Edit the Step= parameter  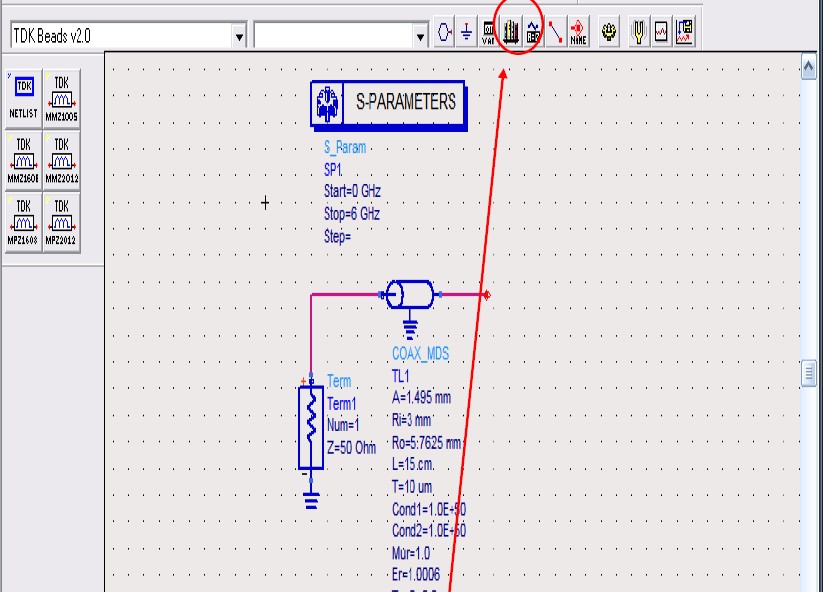coord(337,236)
